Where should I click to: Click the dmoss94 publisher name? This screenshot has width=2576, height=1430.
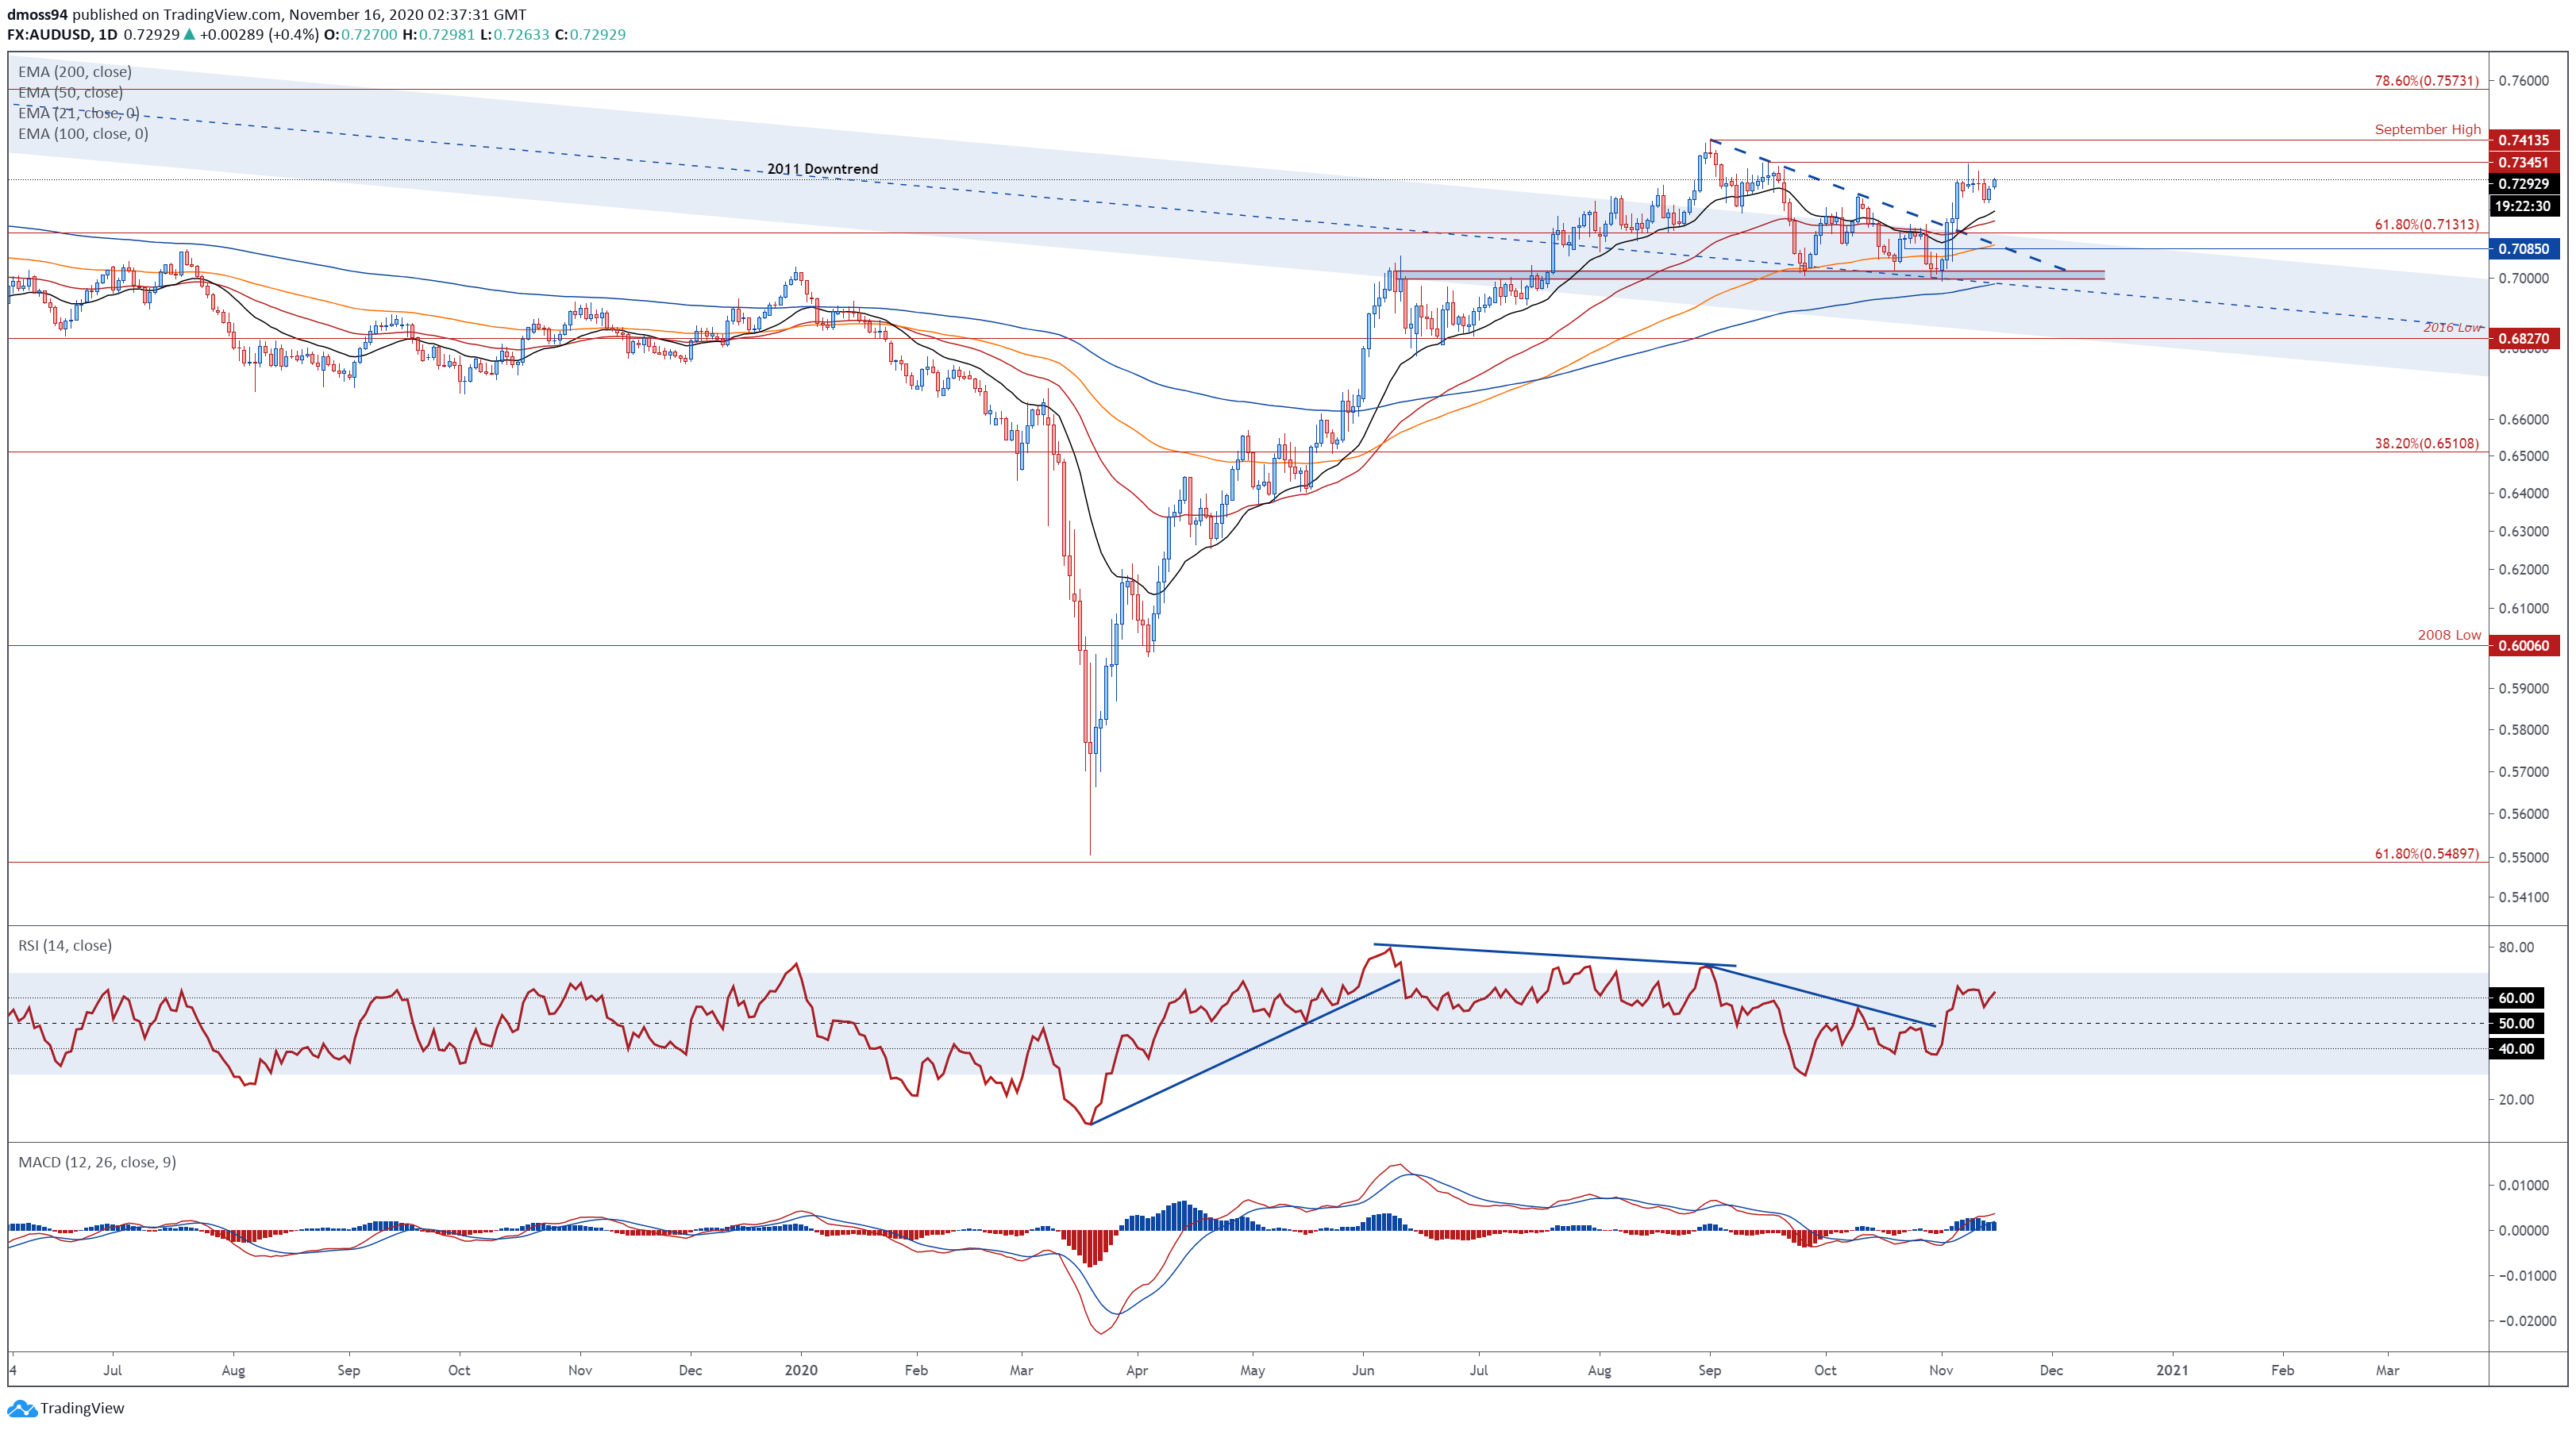[x=37, y=14]
